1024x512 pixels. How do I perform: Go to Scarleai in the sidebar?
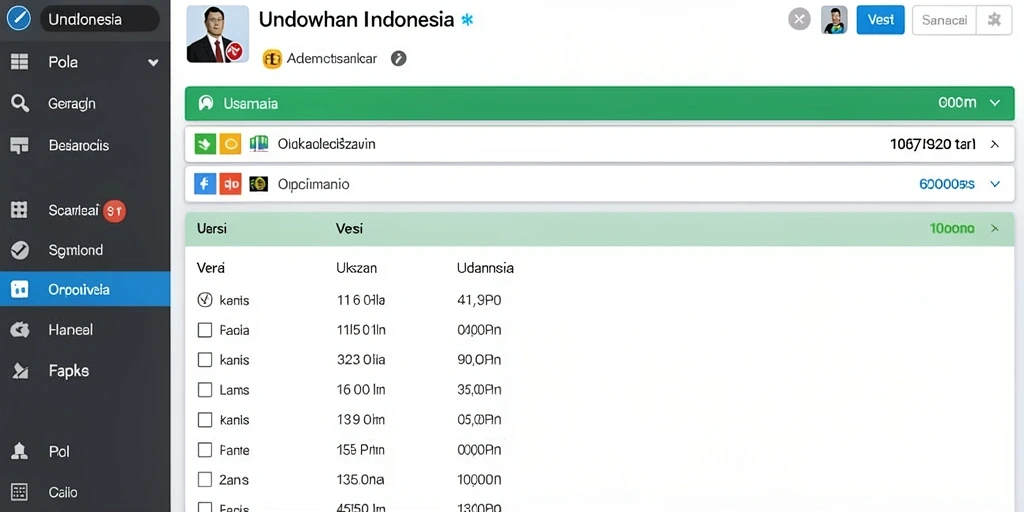[x=85, y=210]
